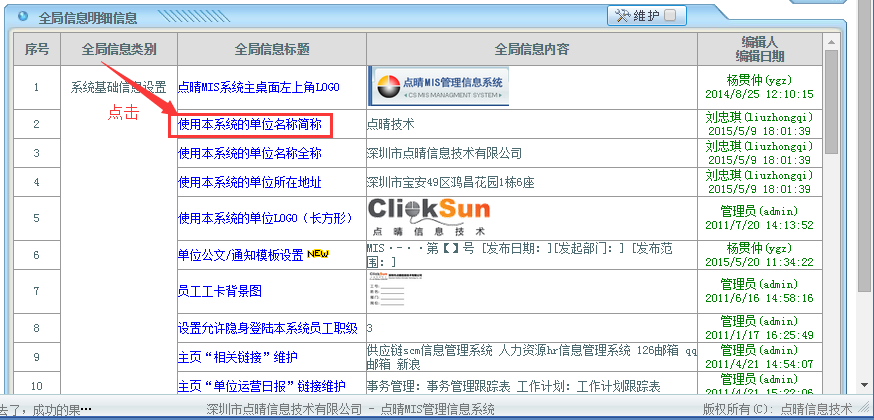
Task: Click the 维护 wrench icon
Action: click(x=621, y=15)
